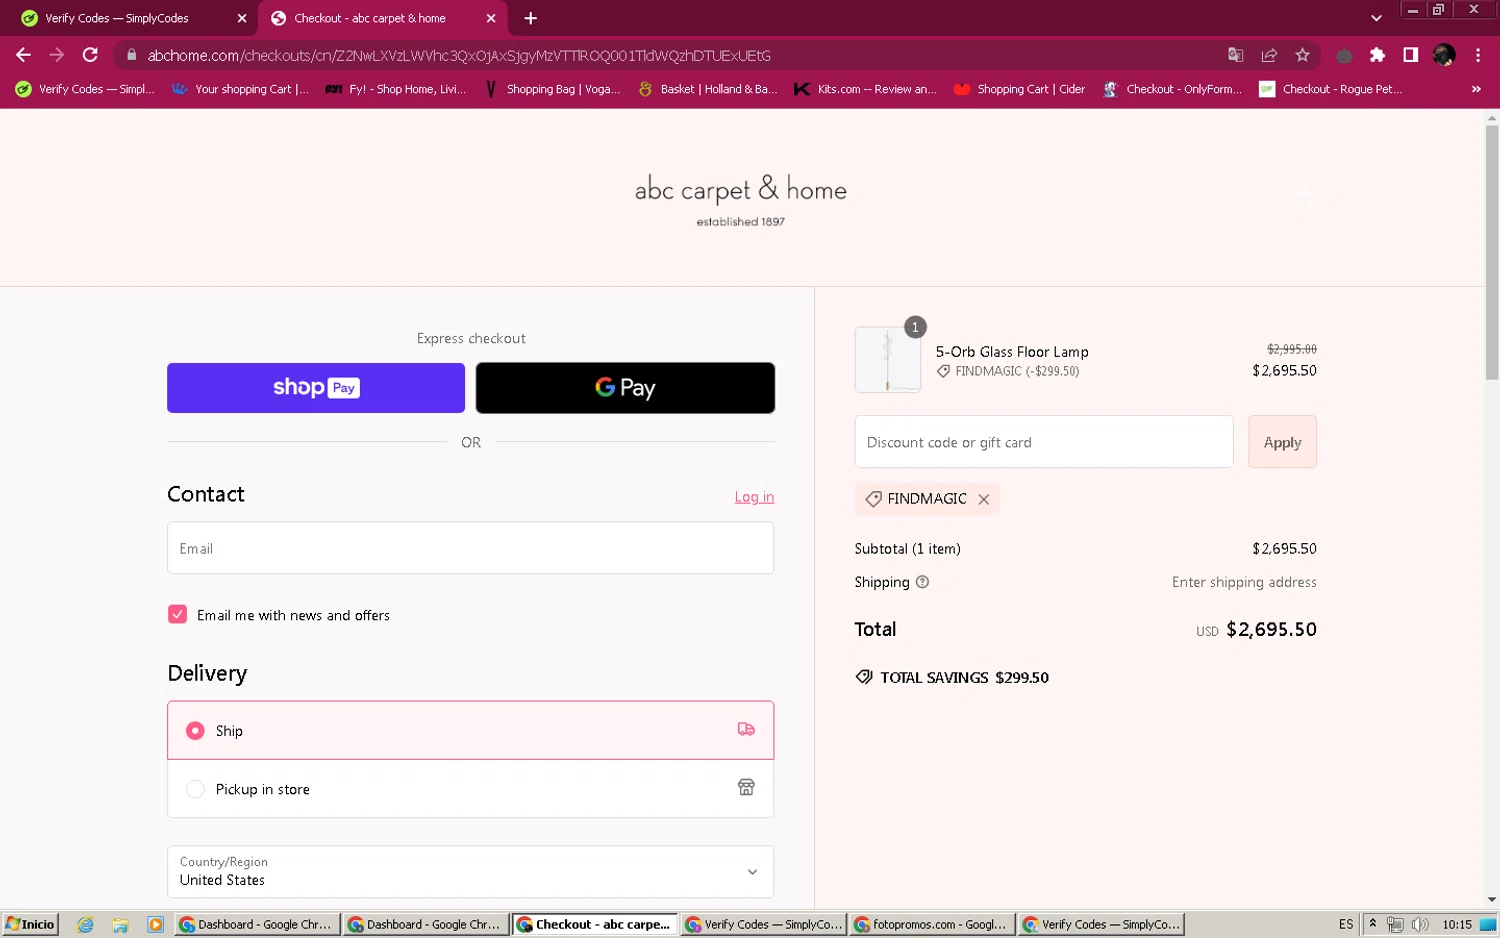This screenshot has width=1500, height=938.
Task: Toggle the browser side panel
Action: pos(1410,55)
